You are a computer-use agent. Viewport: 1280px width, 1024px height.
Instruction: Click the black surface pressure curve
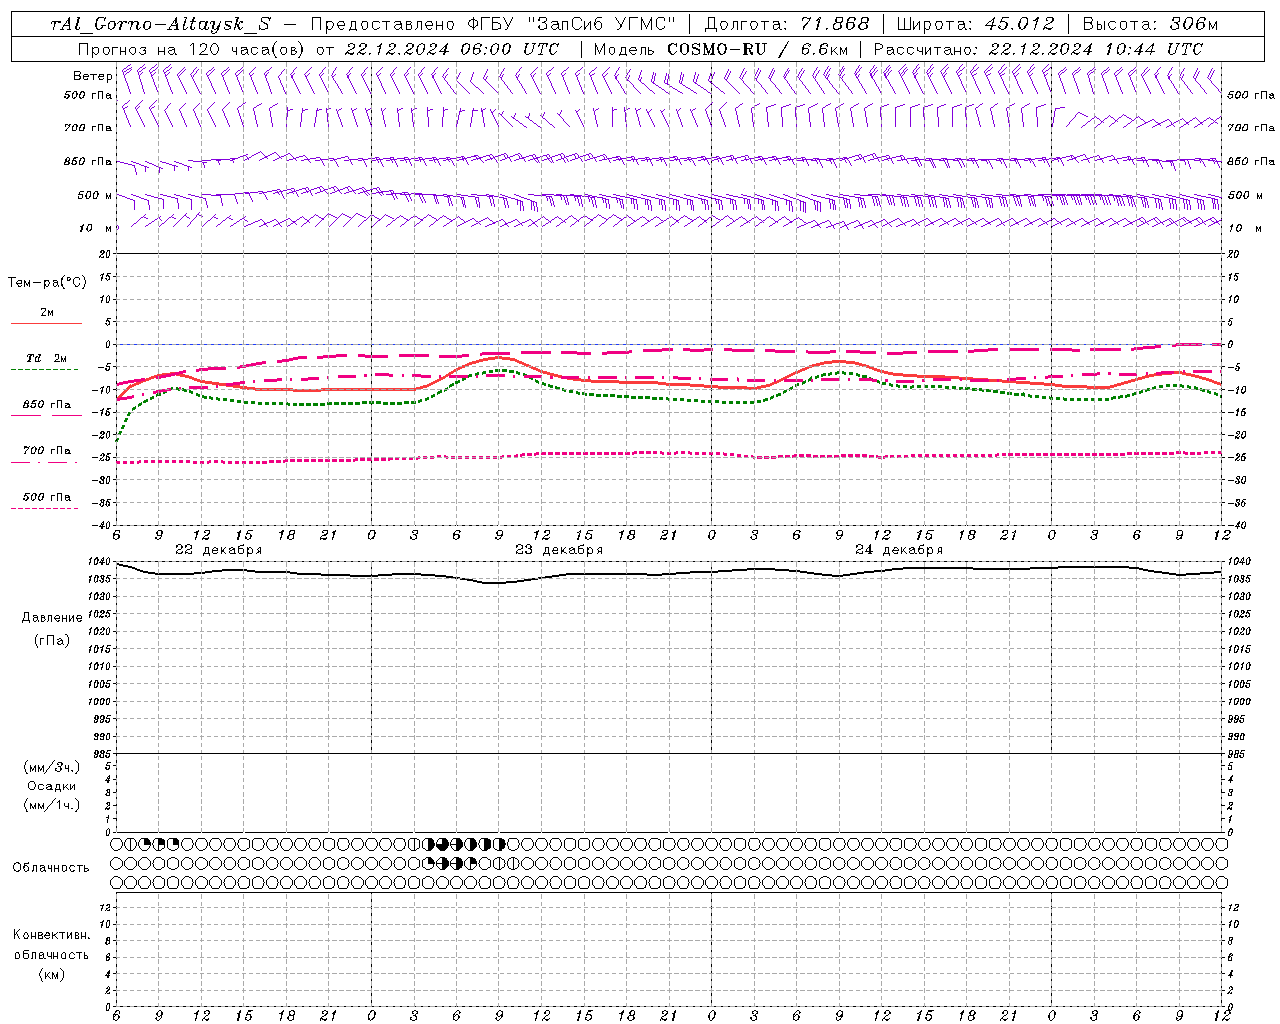point(668,573)
